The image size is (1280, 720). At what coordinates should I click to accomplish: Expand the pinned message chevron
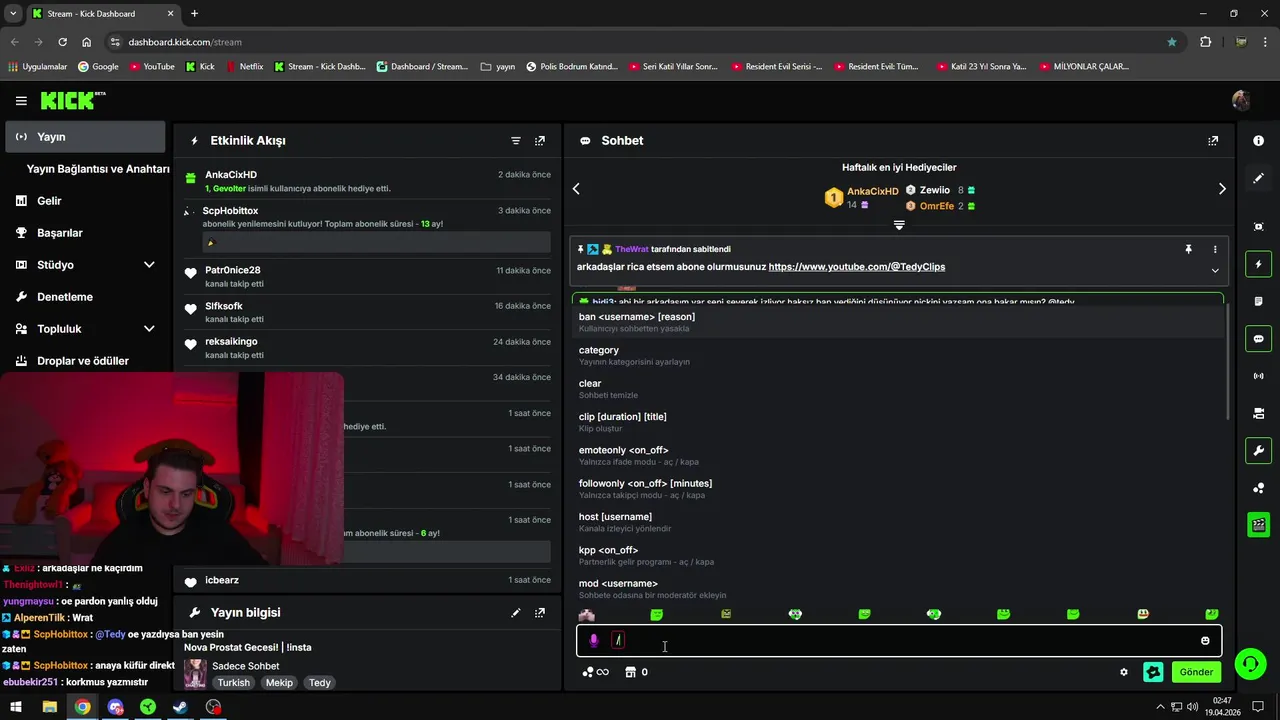pyautogui.click(x=1215, y=270)
